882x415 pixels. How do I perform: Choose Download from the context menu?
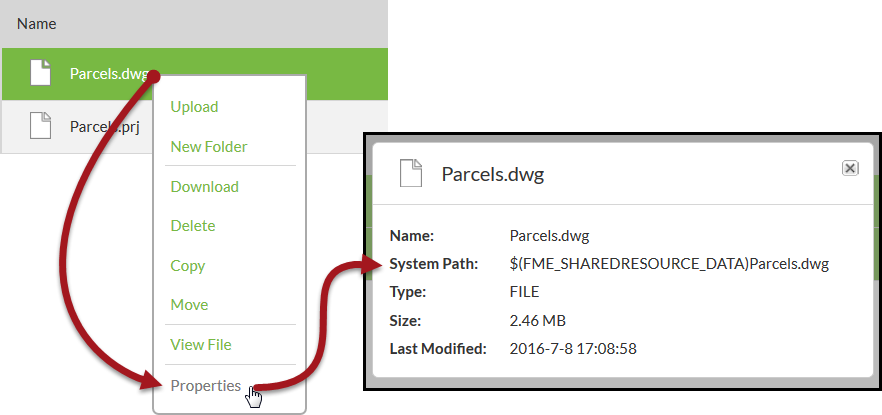pos(204,186)
